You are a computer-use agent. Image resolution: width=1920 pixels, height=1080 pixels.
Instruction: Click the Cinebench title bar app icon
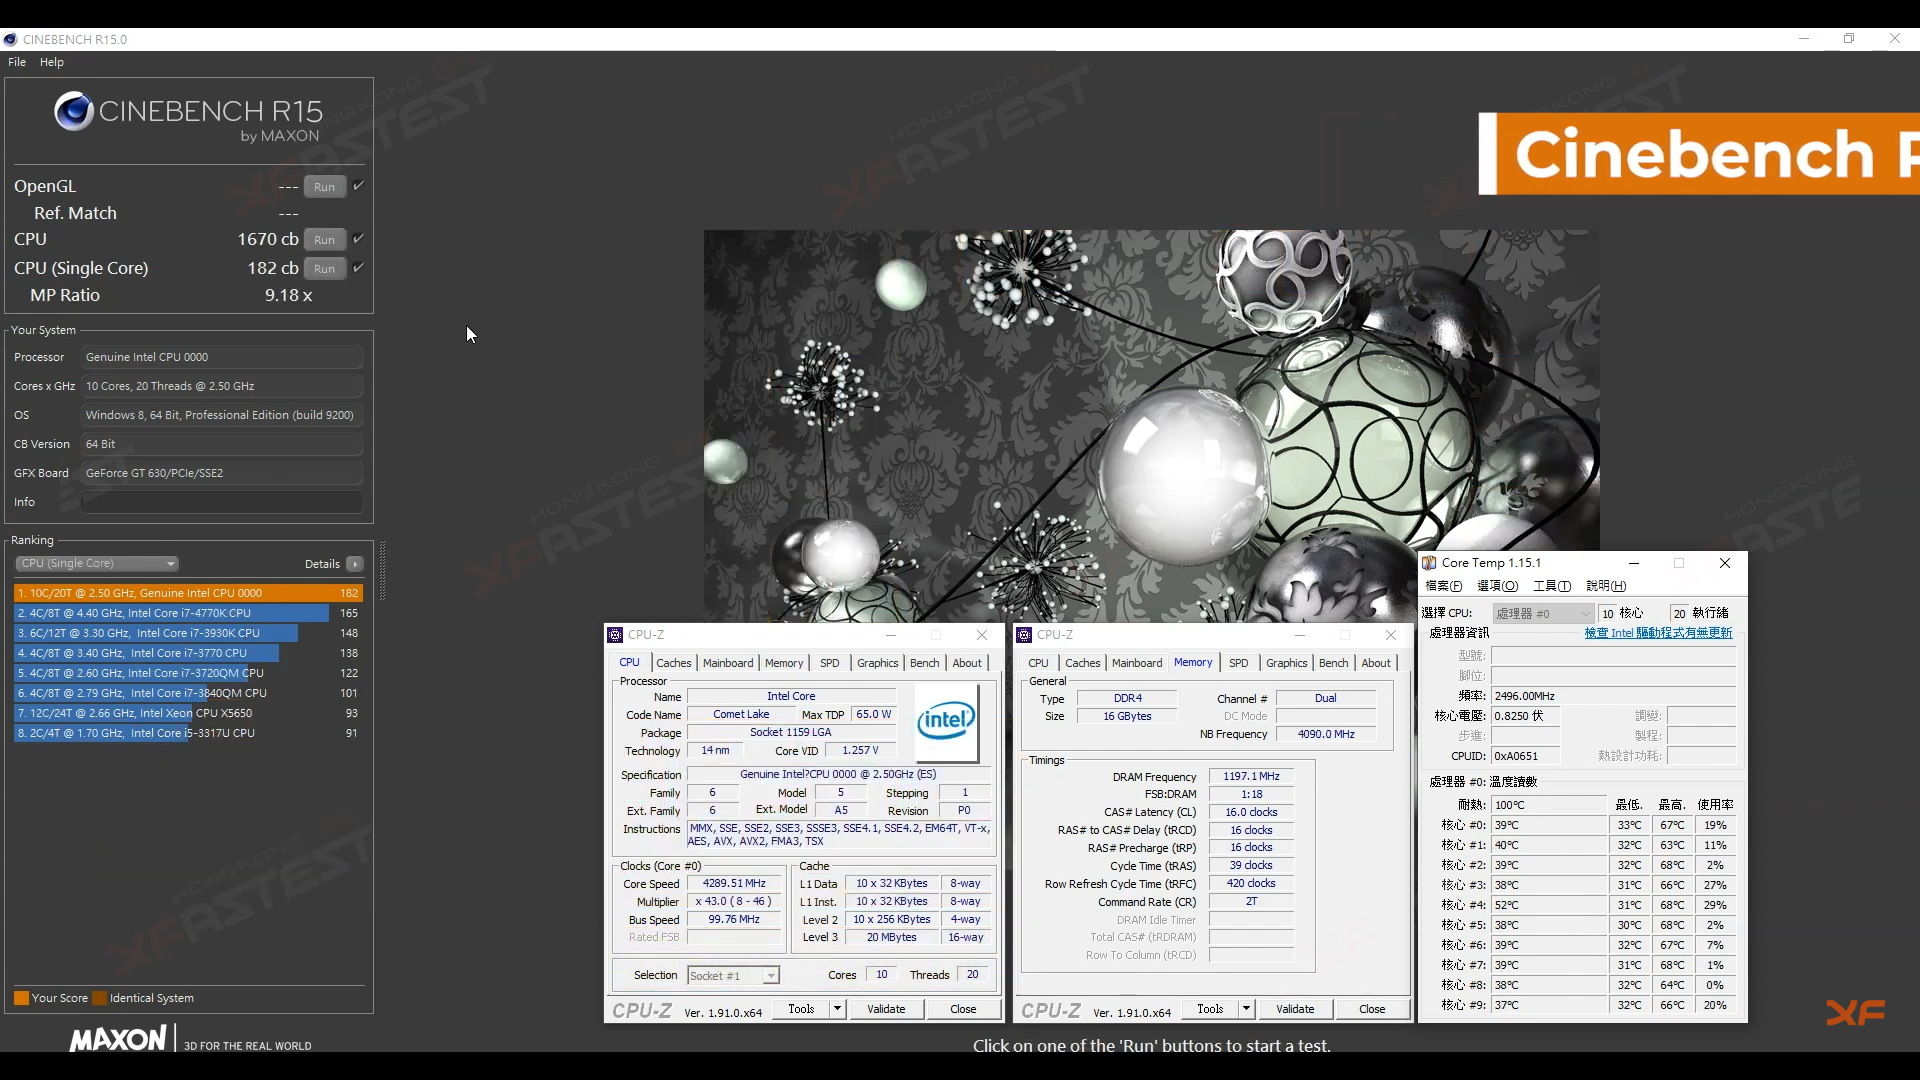[10, 39]
